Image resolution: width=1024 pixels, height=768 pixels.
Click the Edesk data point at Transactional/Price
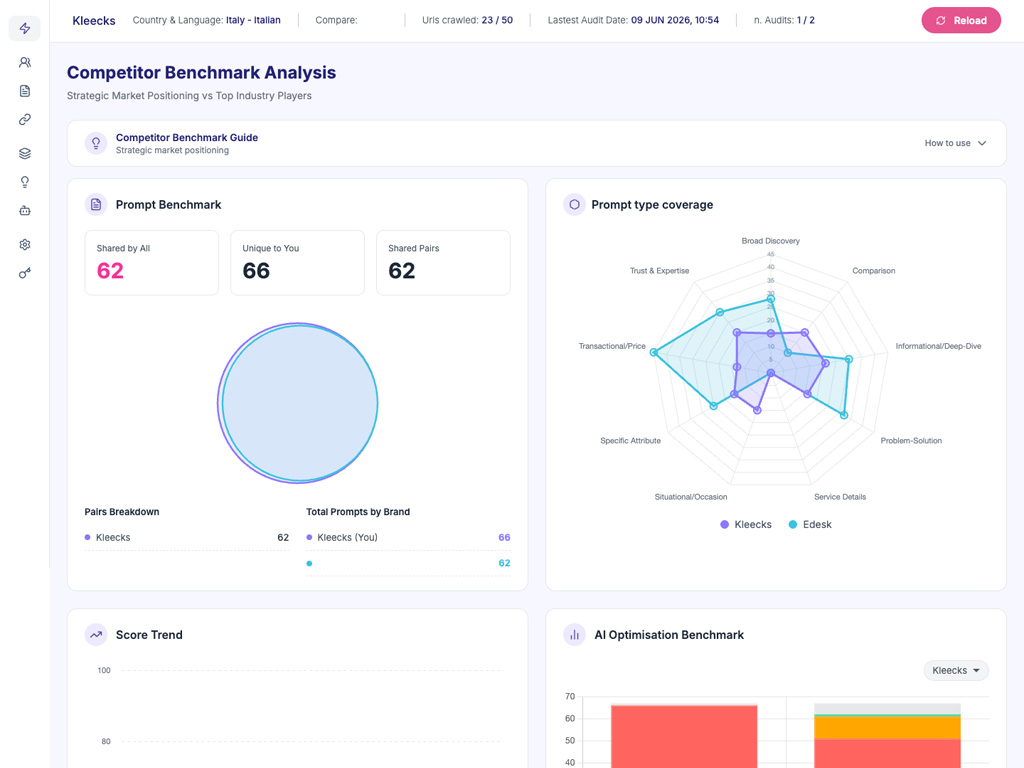click(654, 353)
